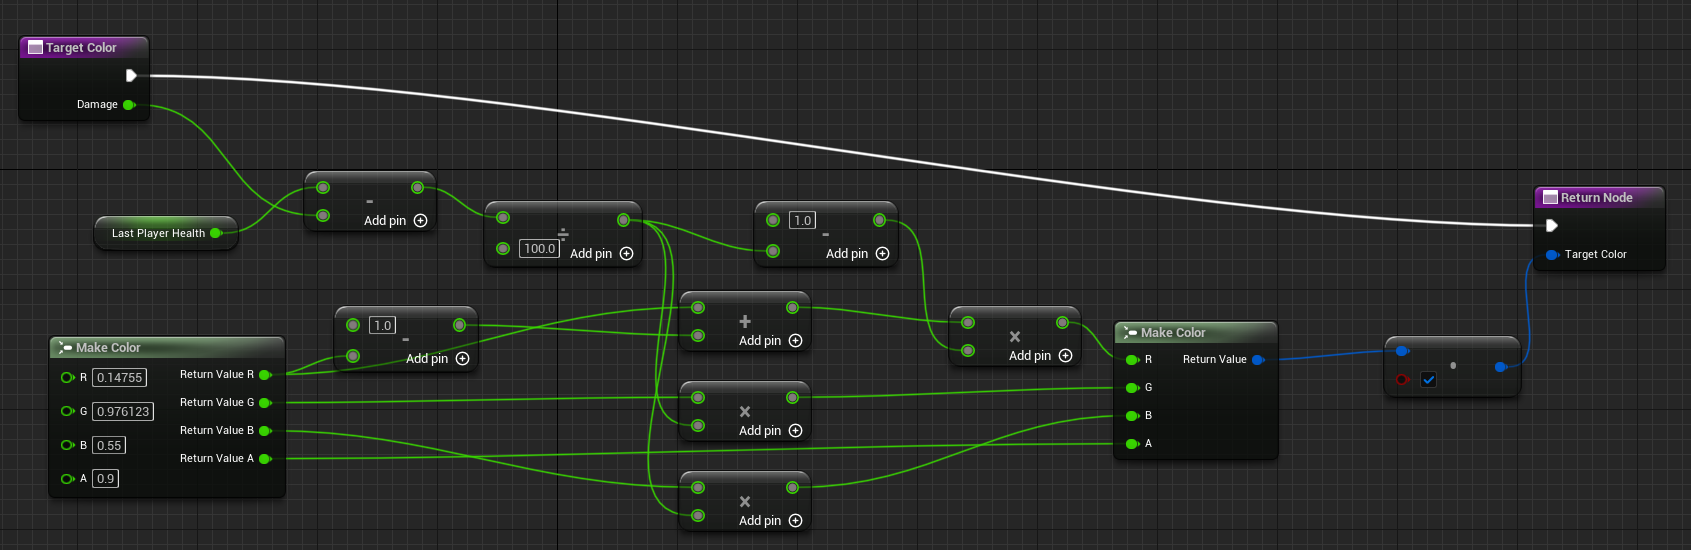Click the G value field showing 0.976123

123,411
